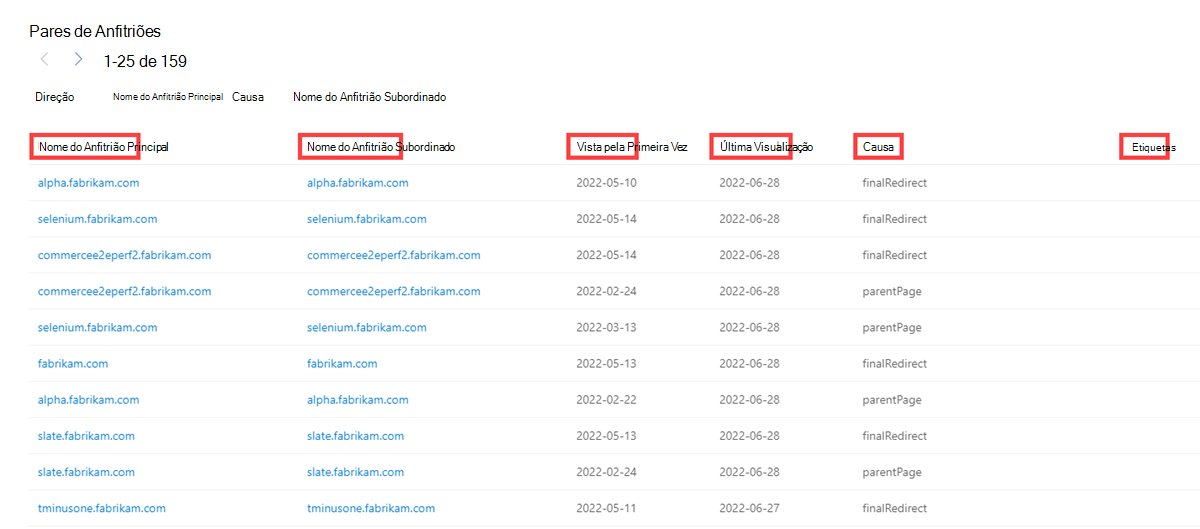The width and height of the screenshot is (1200, 529).
Task: Select first-seen date 2022-05-11
Action: point(606,508)
